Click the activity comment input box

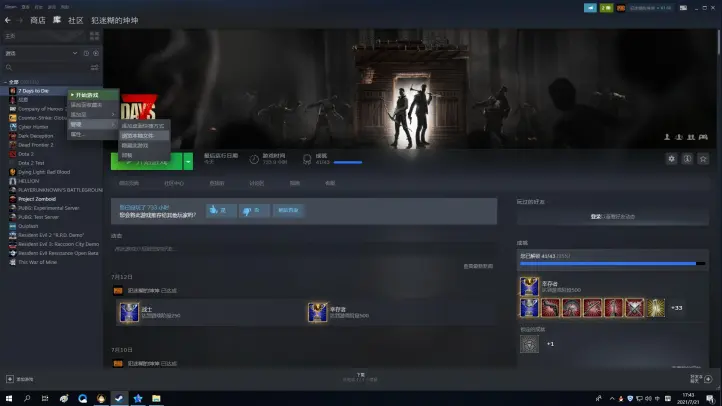(304, 249)
